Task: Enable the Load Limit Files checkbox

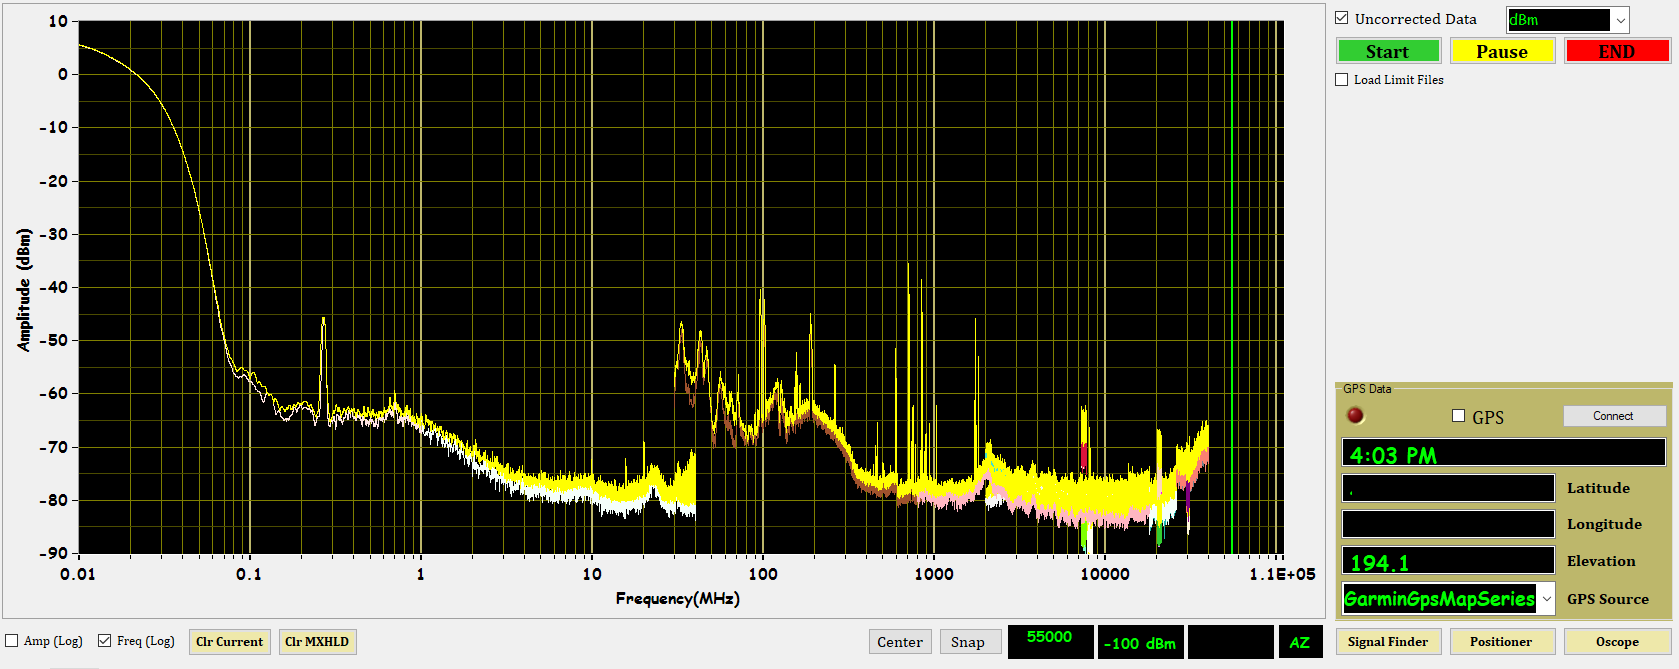Action: pos(1342,80)
